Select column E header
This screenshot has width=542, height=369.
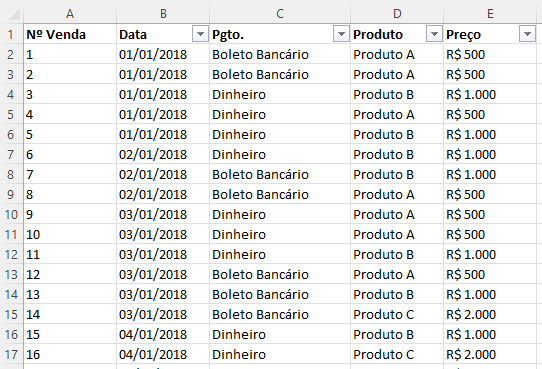490,14
